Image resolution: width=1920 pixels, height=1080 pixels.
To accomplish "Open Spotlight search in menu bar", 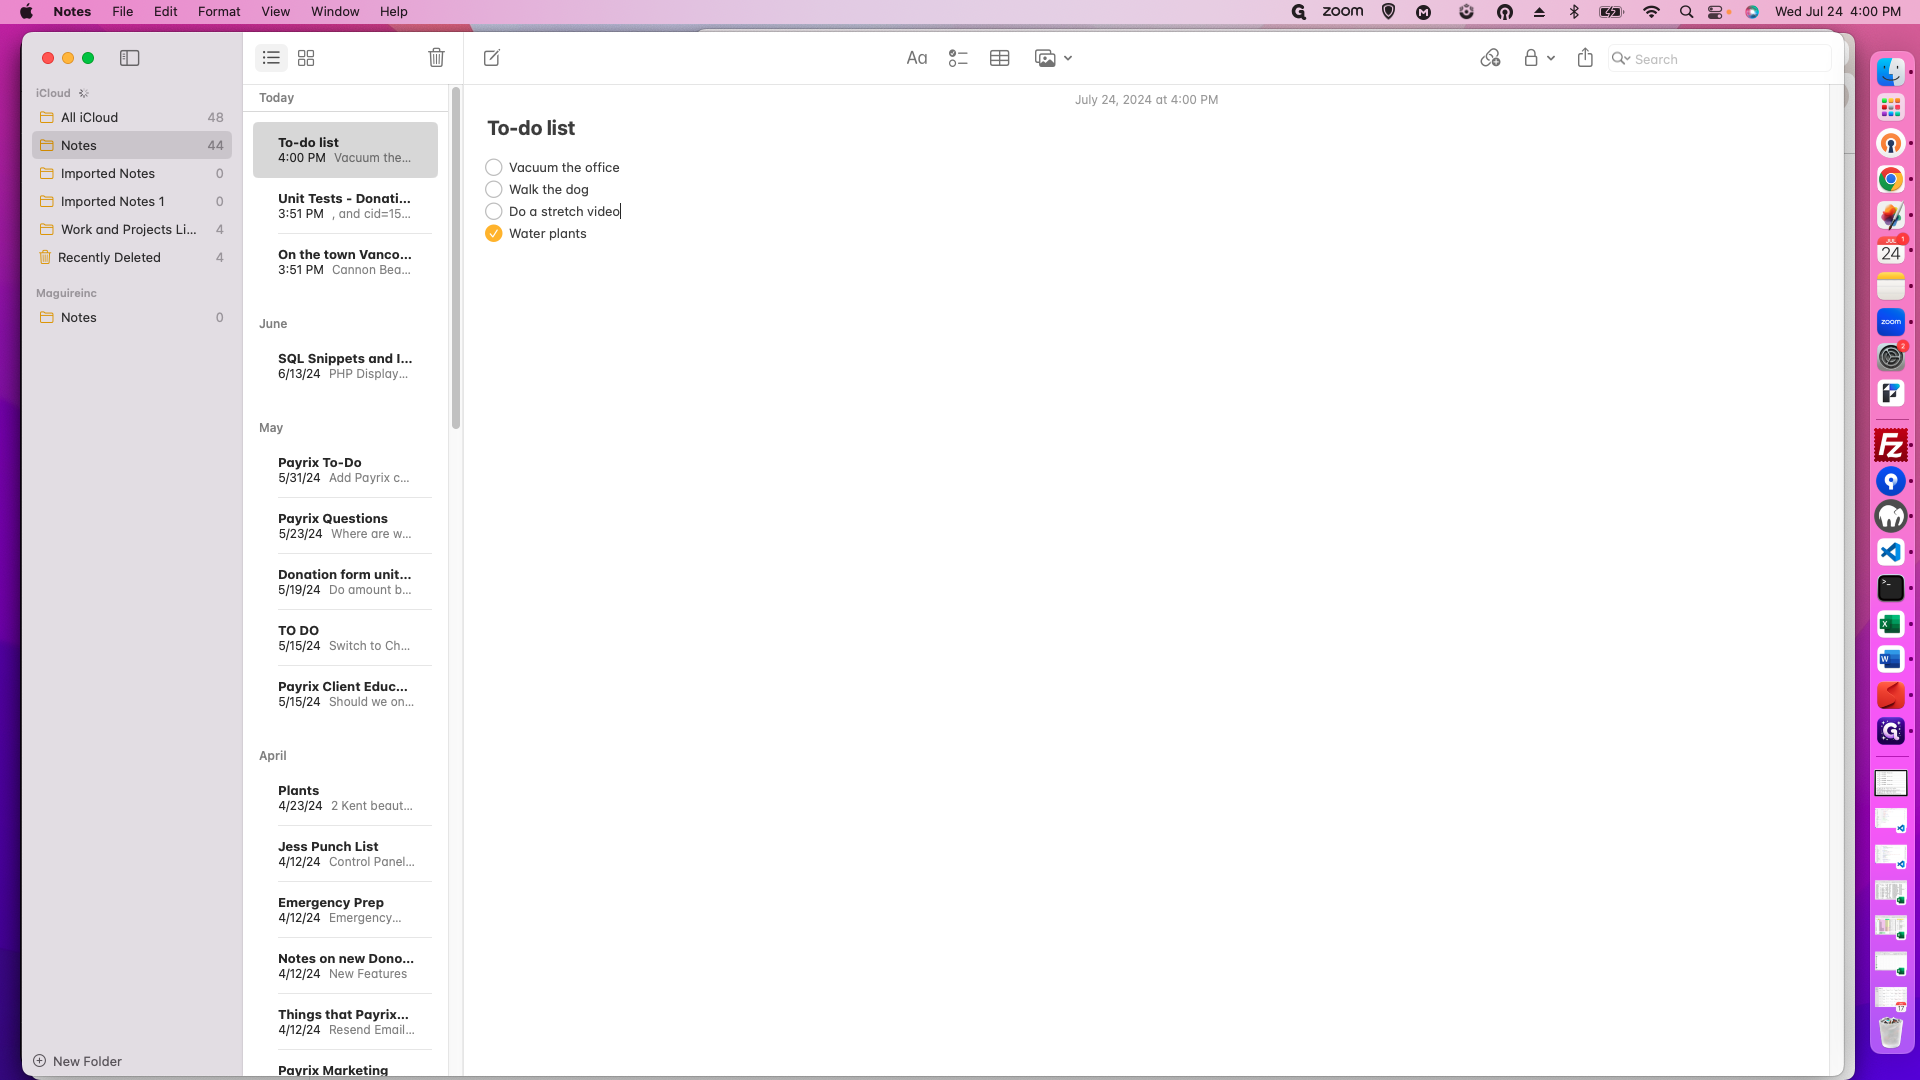I will click(x=1686, y=12).
